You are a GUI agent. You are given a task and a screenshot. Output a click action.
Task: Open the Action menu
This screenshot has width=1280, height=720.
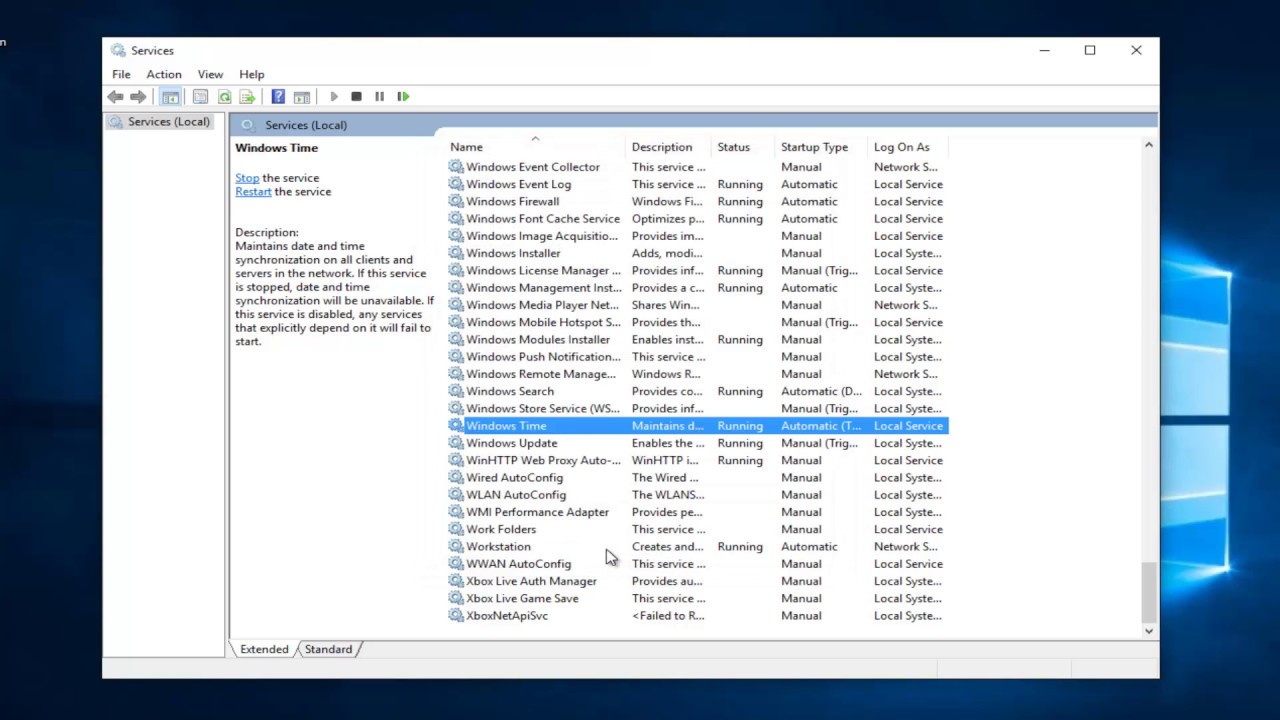coord(164,74)
